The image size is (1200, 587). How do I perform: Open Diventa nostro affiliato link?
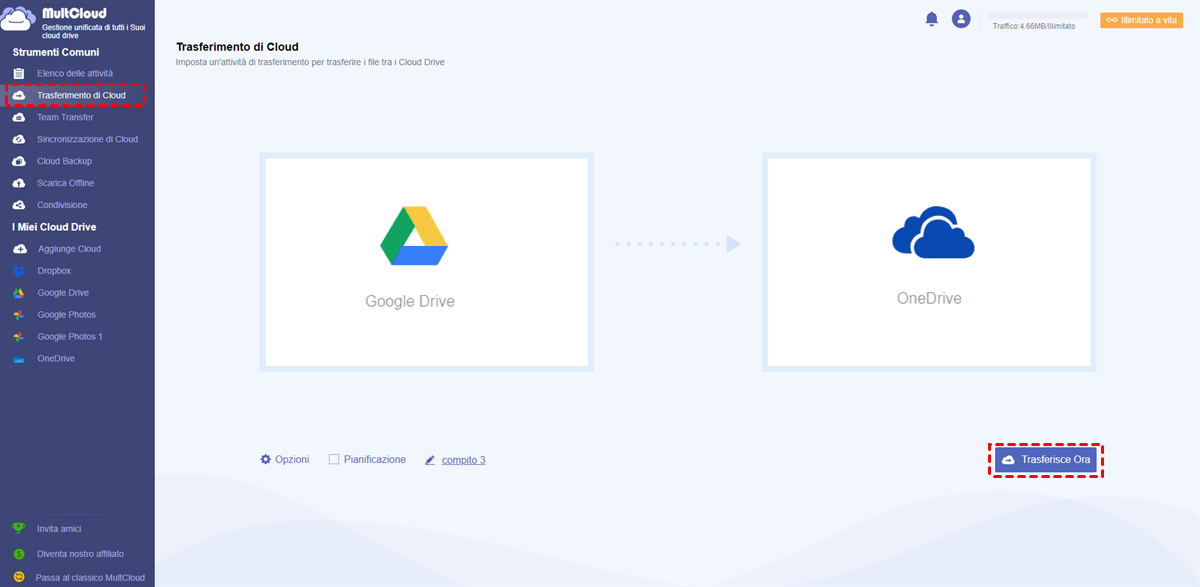click(81, 553)
